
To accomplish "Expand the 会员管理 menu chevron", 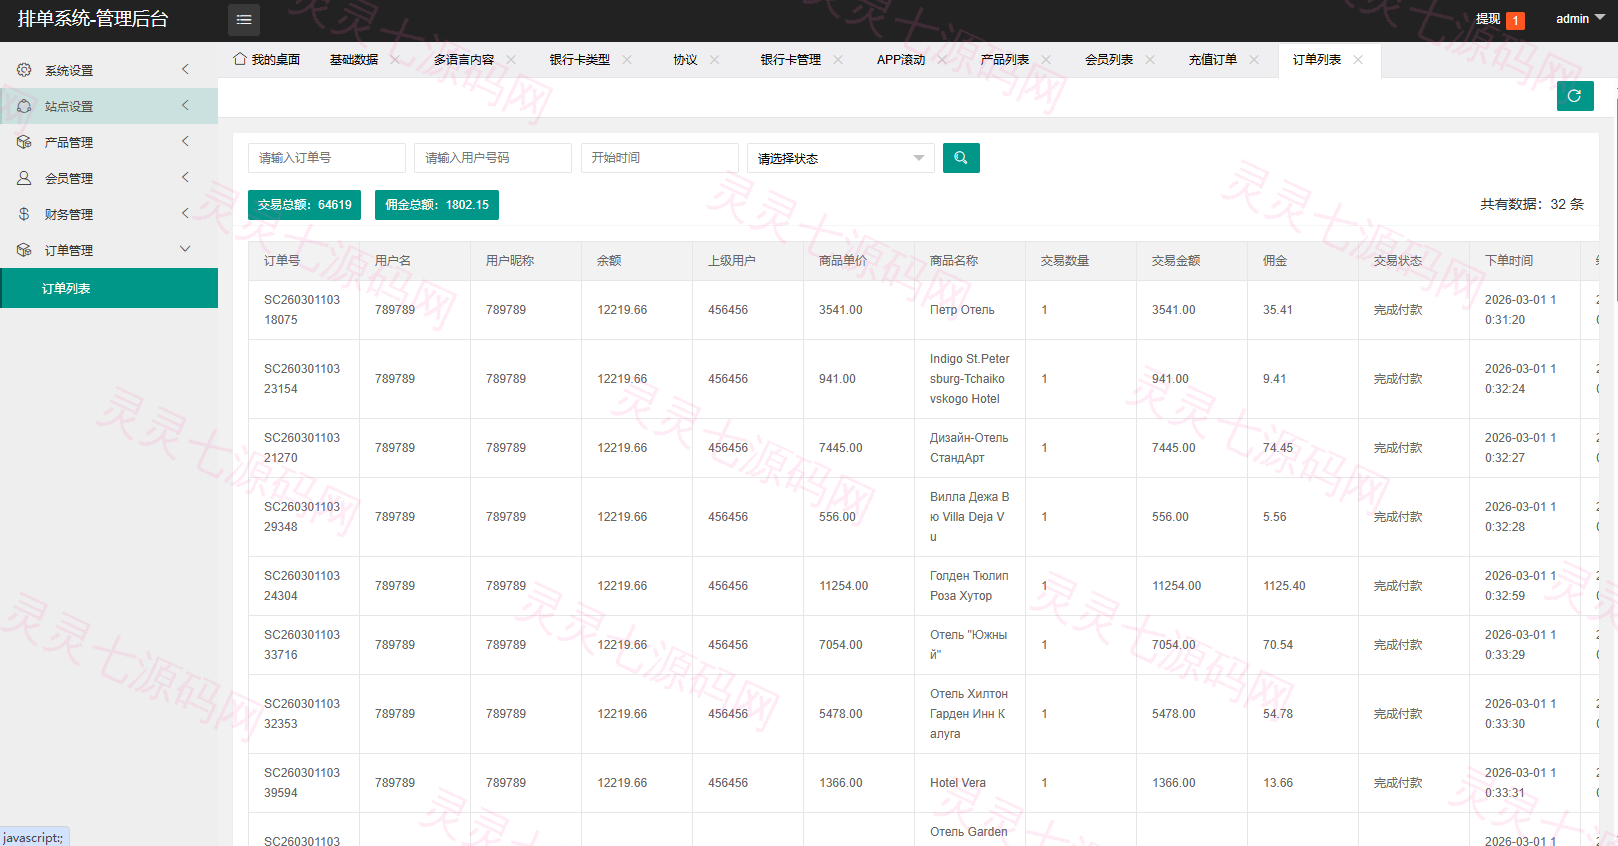I will pyautogui.click(x=185, y=177).
